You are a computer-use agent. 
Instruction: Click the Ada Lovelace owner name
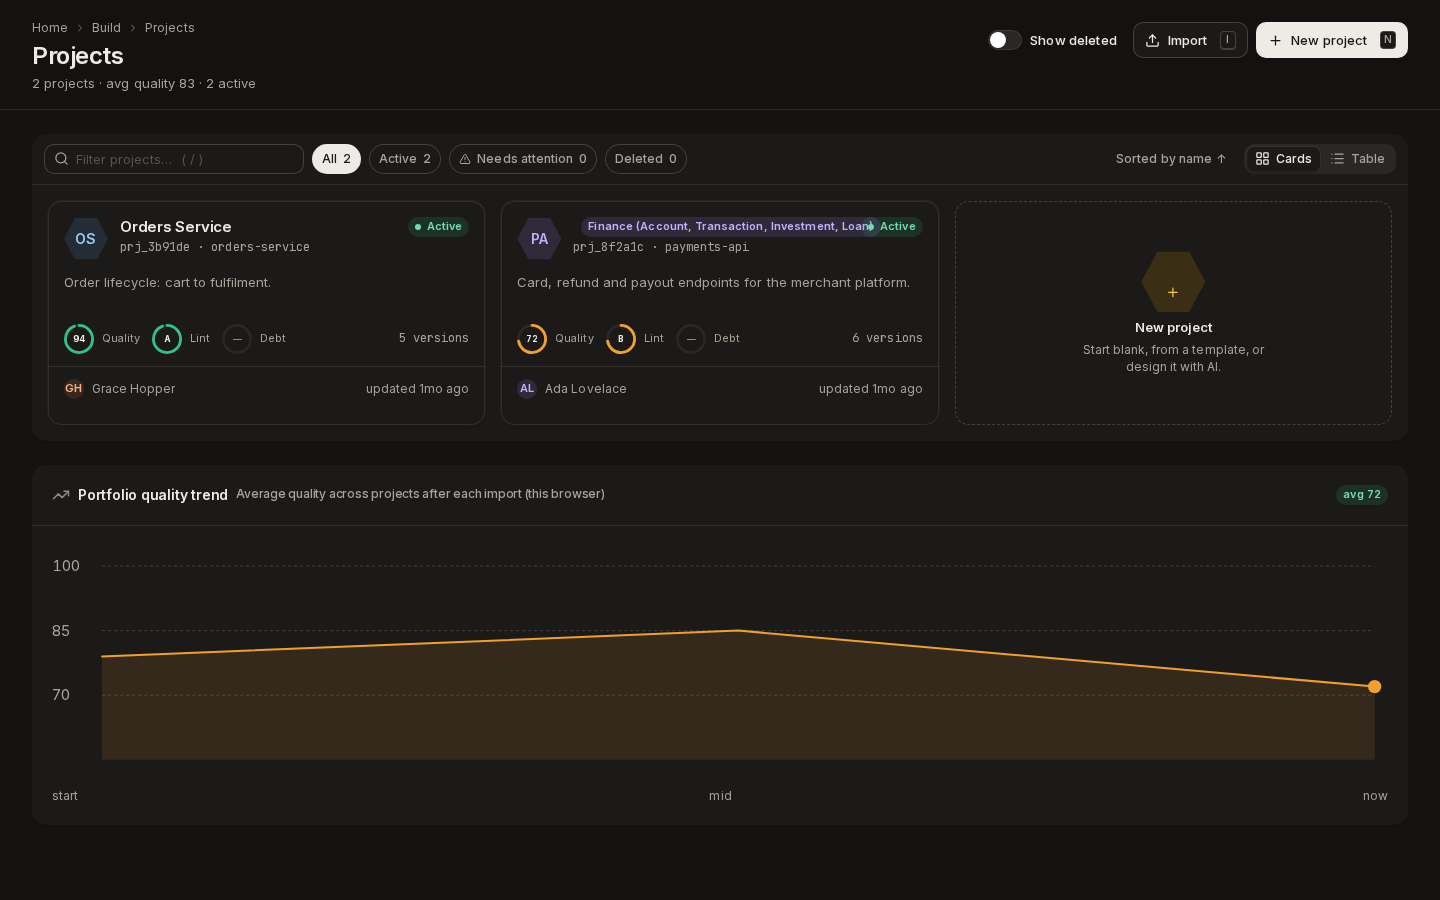(x=586, y=389)
